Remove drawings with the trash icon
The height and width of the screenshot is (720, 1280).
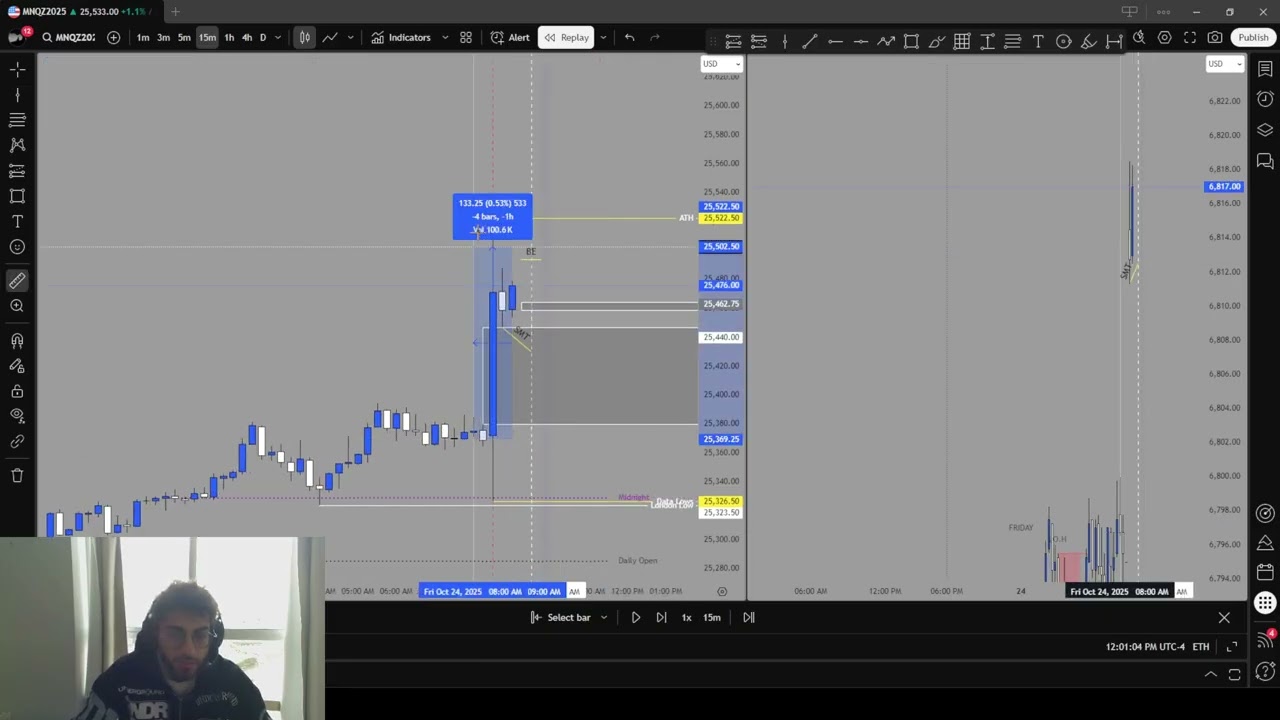17,475
